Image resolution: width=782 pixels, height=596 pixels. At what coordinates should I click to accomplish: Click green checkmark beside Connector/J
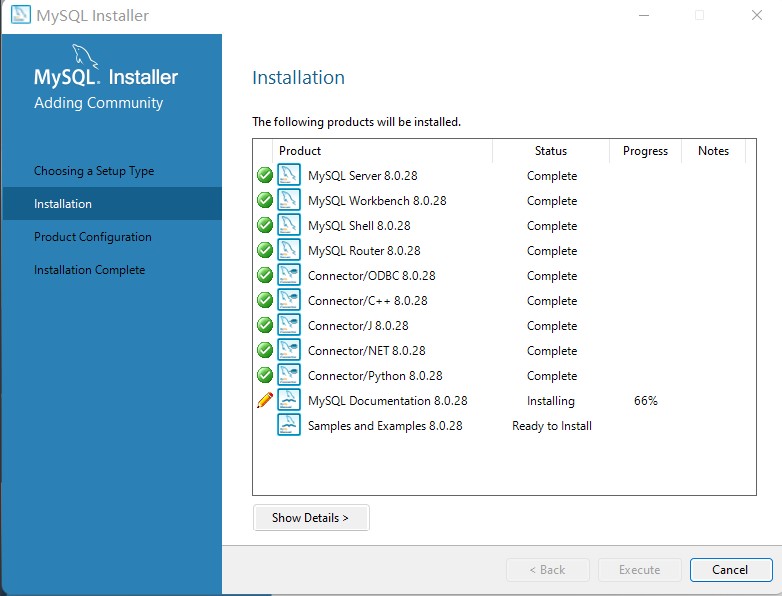coord(265,325)
